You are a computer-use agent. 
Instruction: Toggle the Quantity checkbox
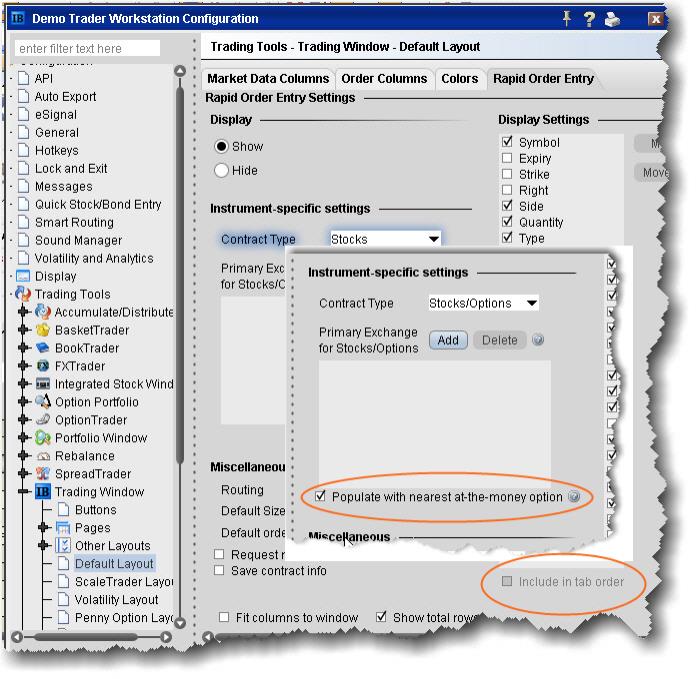(x=507, y=221)
